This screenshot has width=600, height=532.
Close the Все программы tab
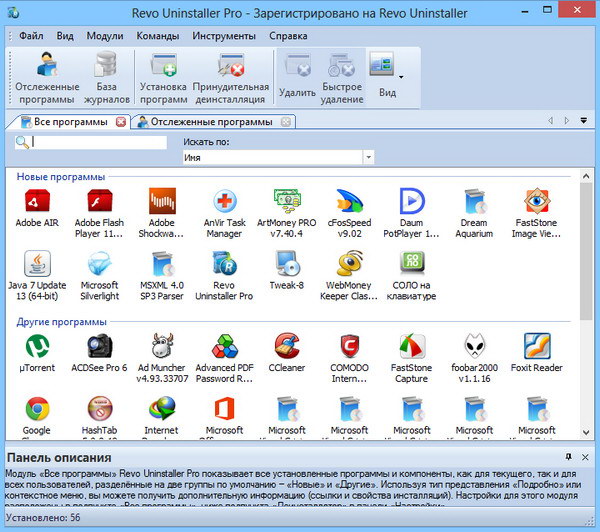pos(120,122)
